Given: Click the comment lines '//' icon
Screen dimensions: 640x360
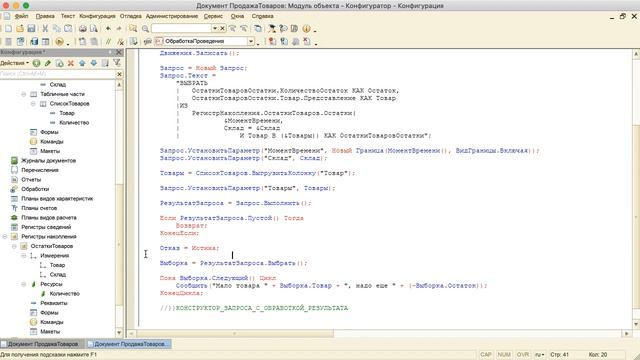Looking at the screenshot, I should (109, 41).
